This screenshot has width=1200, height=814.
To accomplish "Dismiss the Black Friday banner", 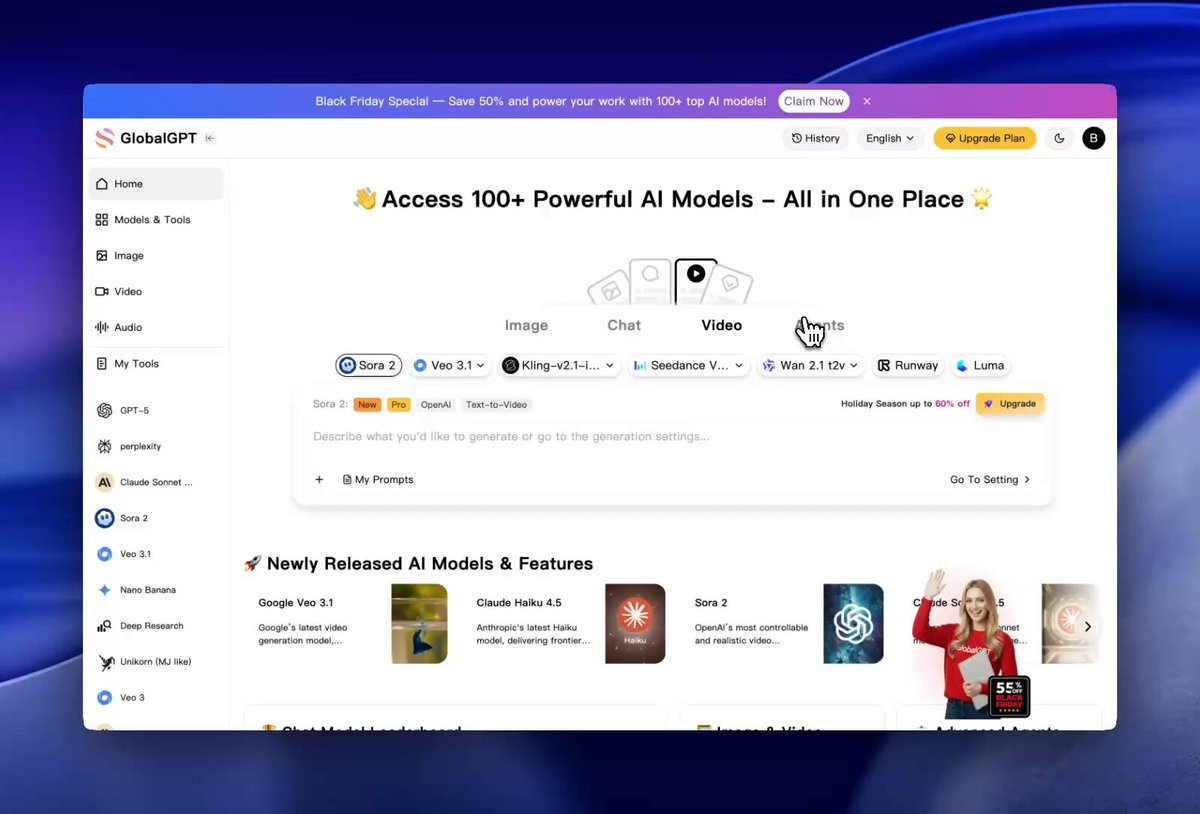I will click(867, 101).
